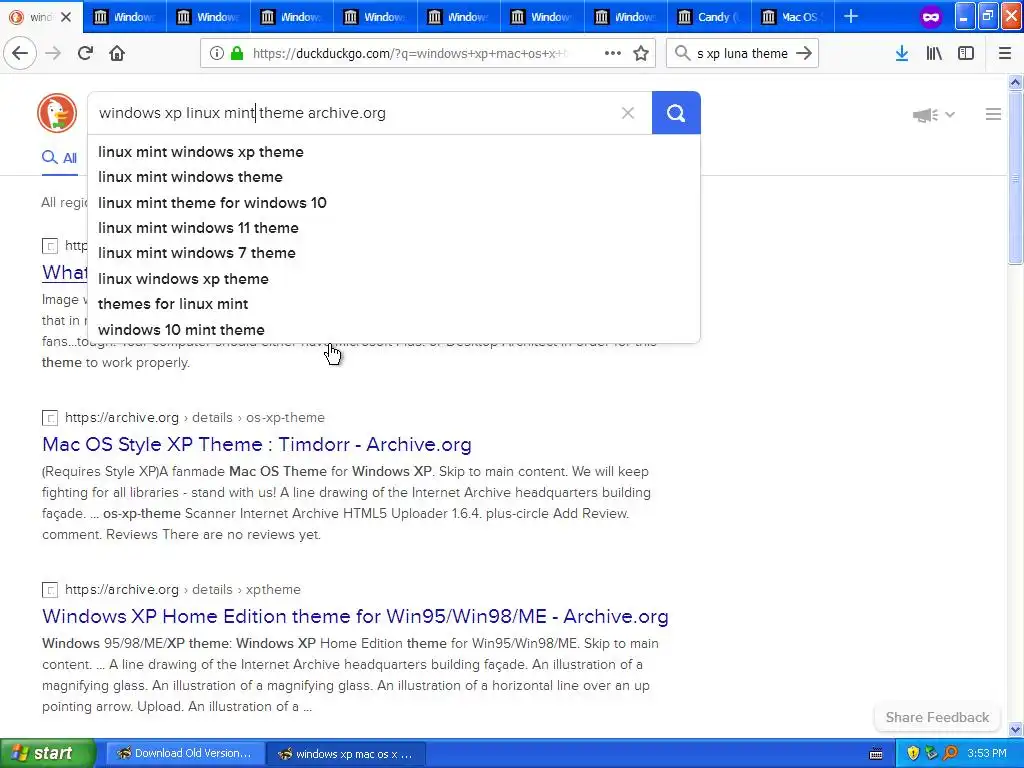
Task: Switch to 'Download Old Version...' taskbar window
Action: 185,753
